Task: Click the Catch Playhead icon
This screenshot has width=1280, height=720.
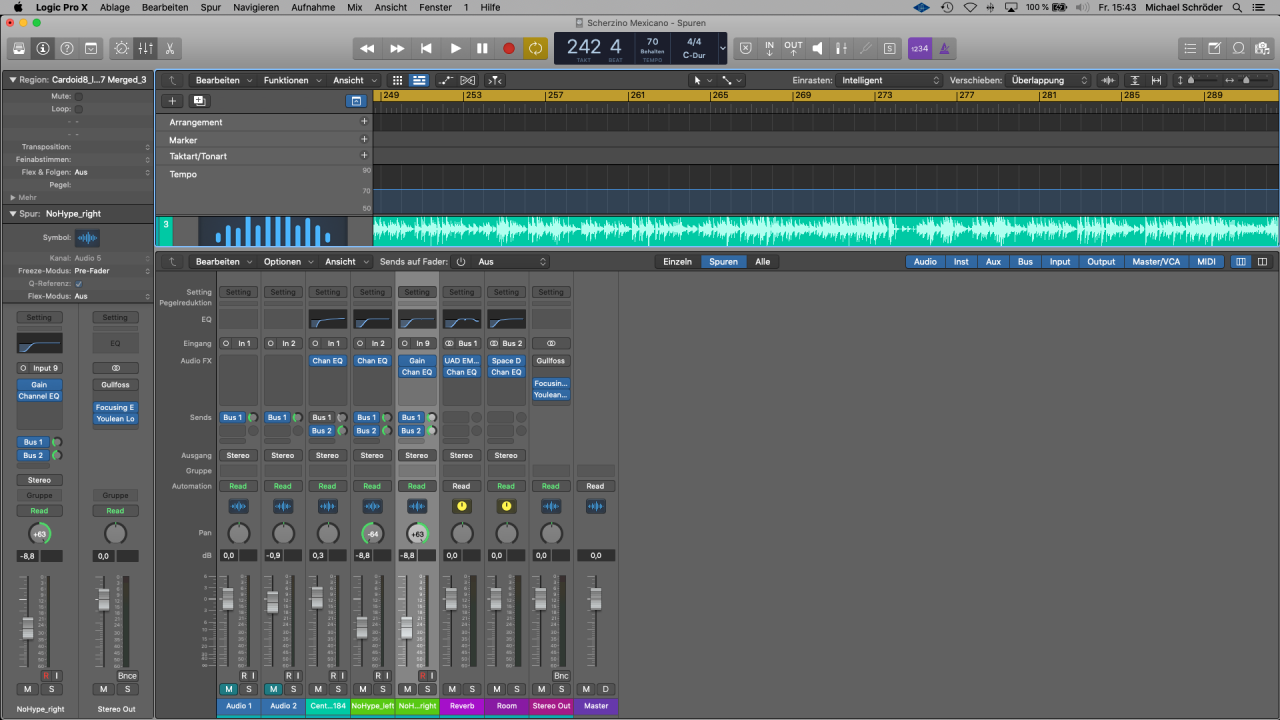Action: (495, 80)
